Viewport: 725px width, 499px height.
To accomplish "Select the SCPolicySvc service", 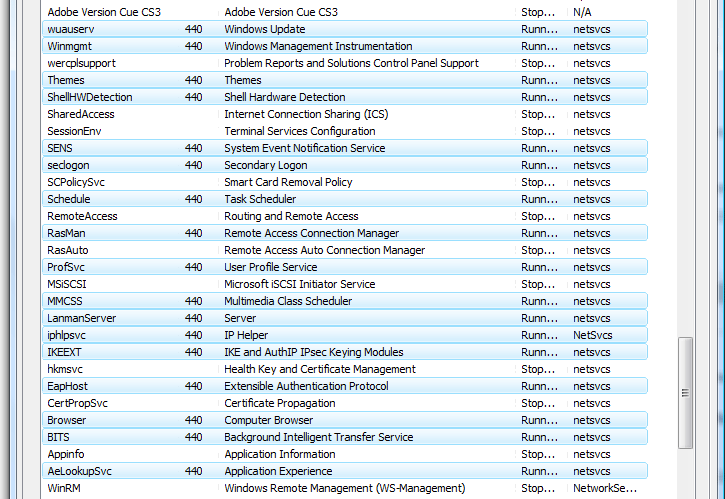I will coord(344,182).
